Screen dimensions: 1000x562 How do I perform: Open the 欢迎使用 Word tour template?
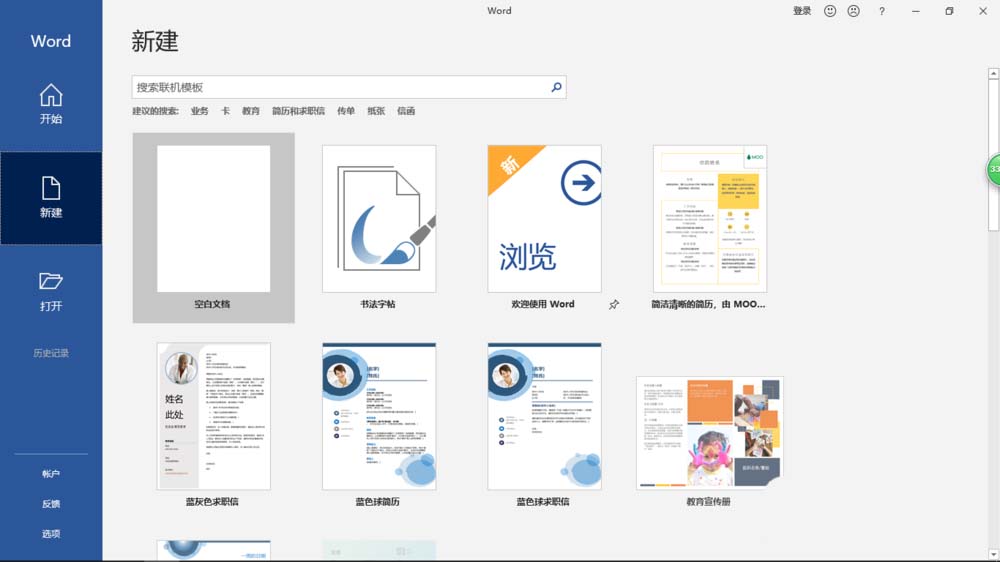pyautogui.click(x=544, y=227)
